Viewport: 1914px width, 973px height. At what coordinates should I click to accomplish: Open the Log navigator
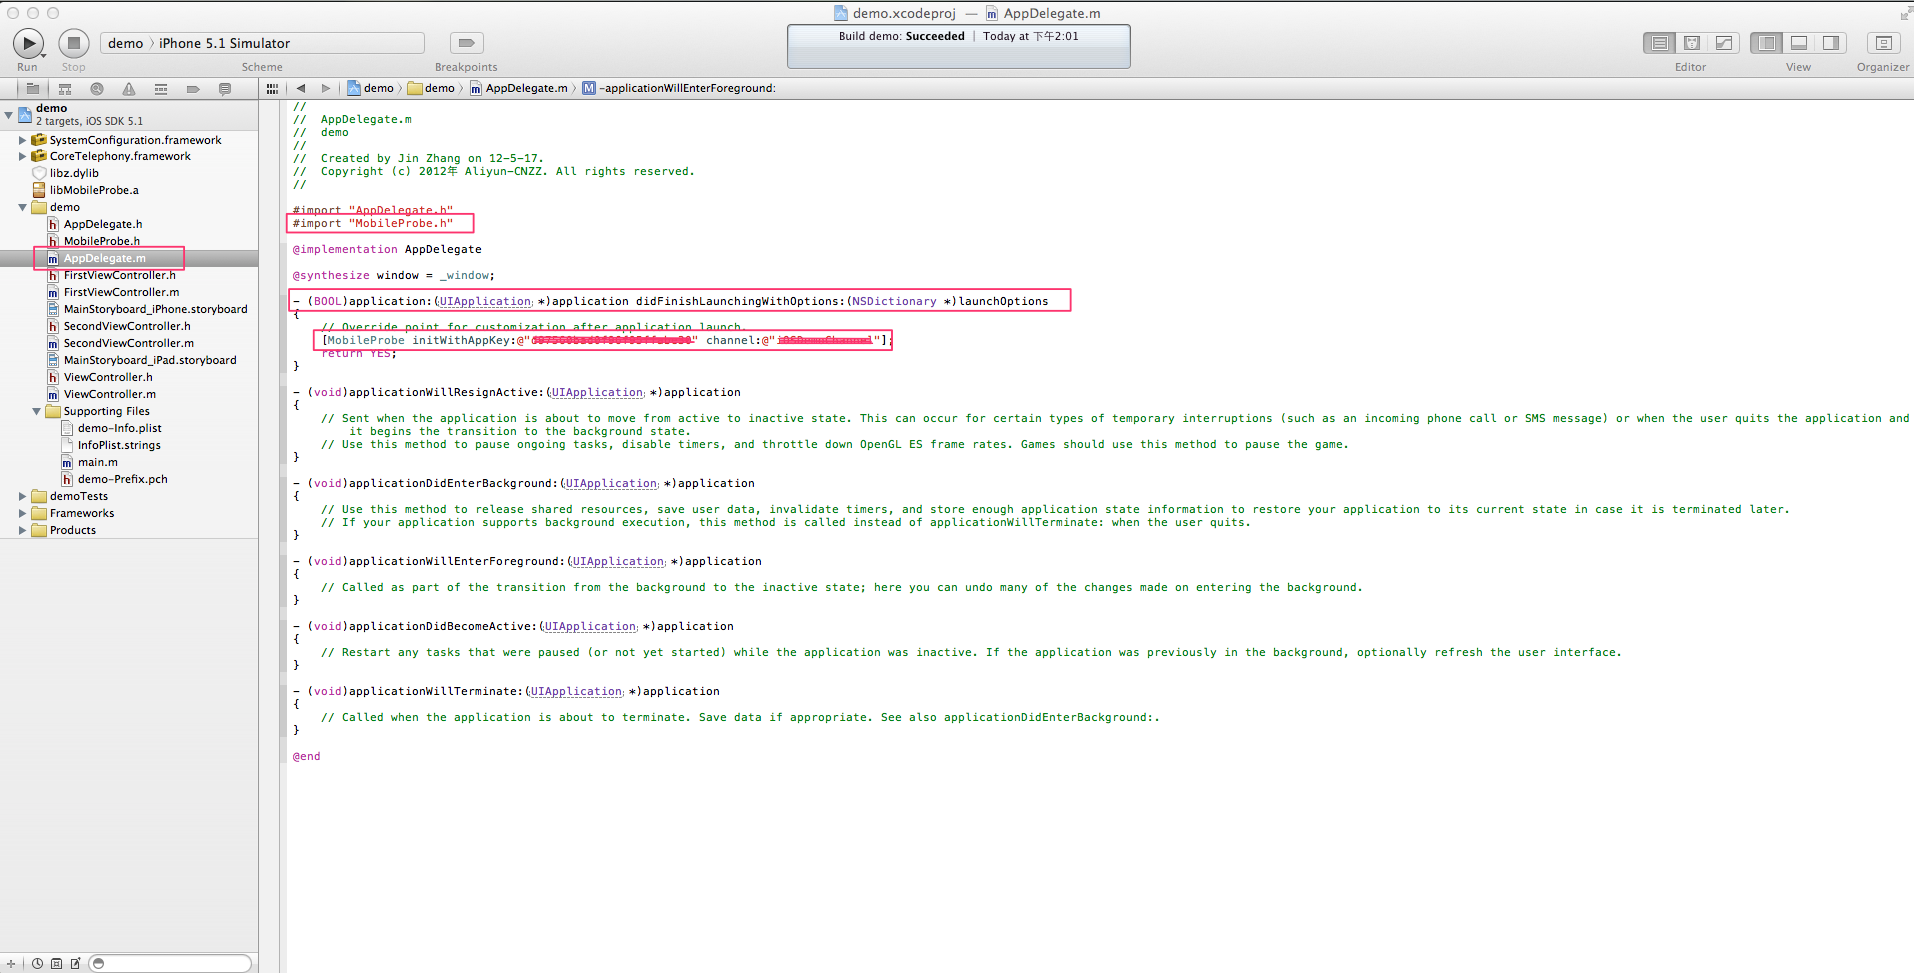(x=225, y=89)
